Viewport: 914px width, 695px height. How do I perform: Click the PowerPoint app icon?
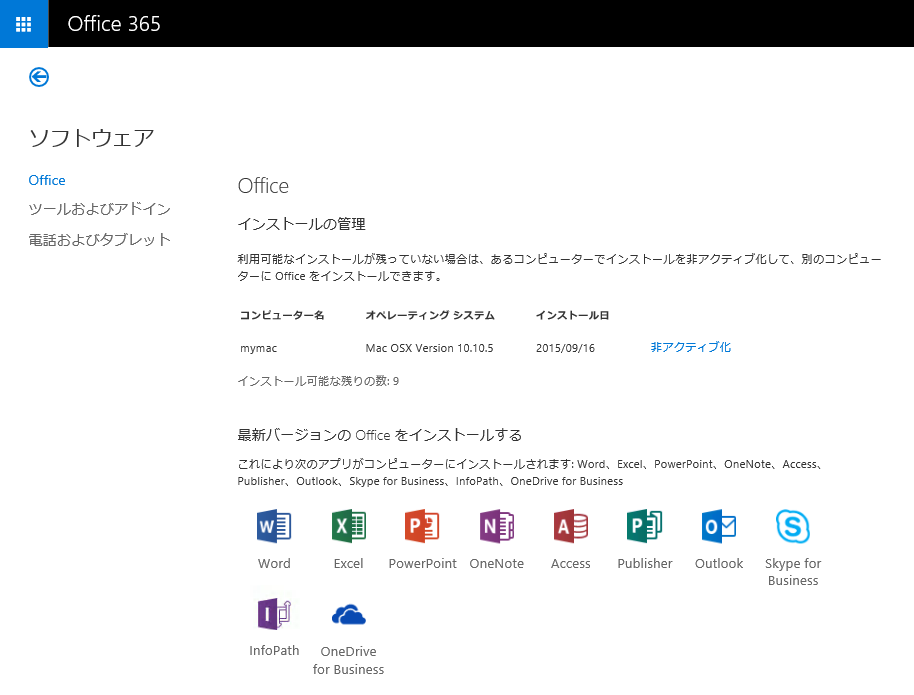pyautogui.click(x=422, y=526)
